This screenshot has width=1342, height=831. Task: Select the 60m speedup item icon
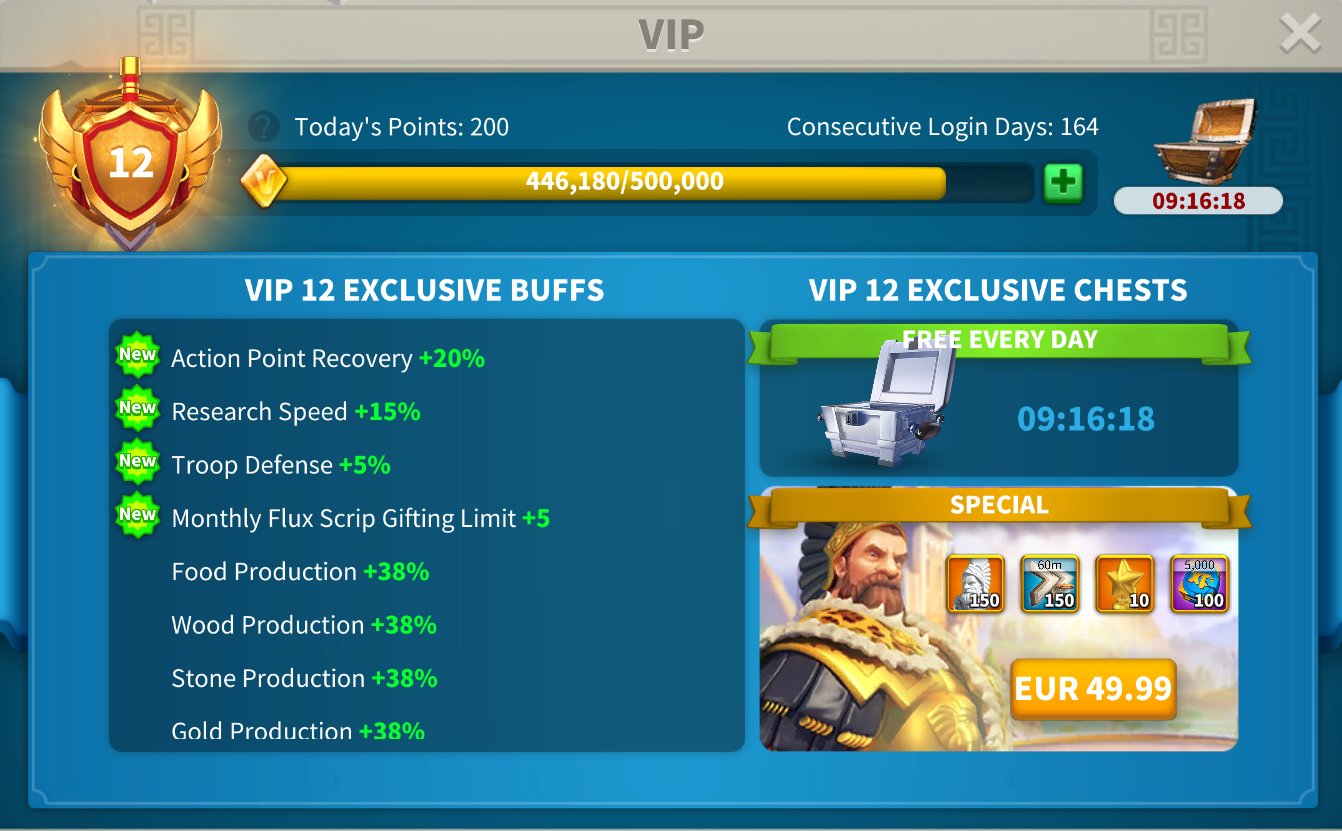click(1049, 584)
